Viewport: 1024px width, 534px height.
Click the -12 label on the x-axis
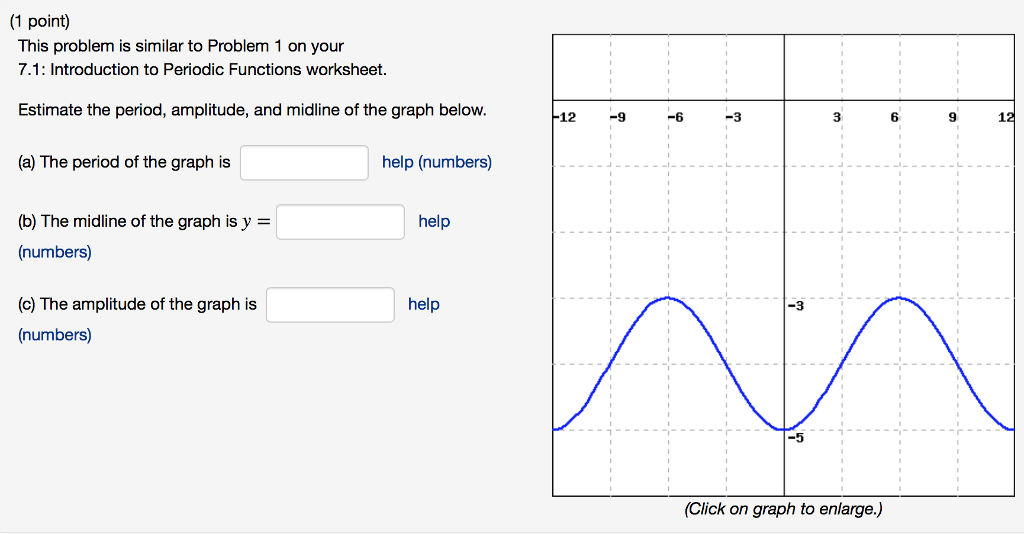coord(564,118)
